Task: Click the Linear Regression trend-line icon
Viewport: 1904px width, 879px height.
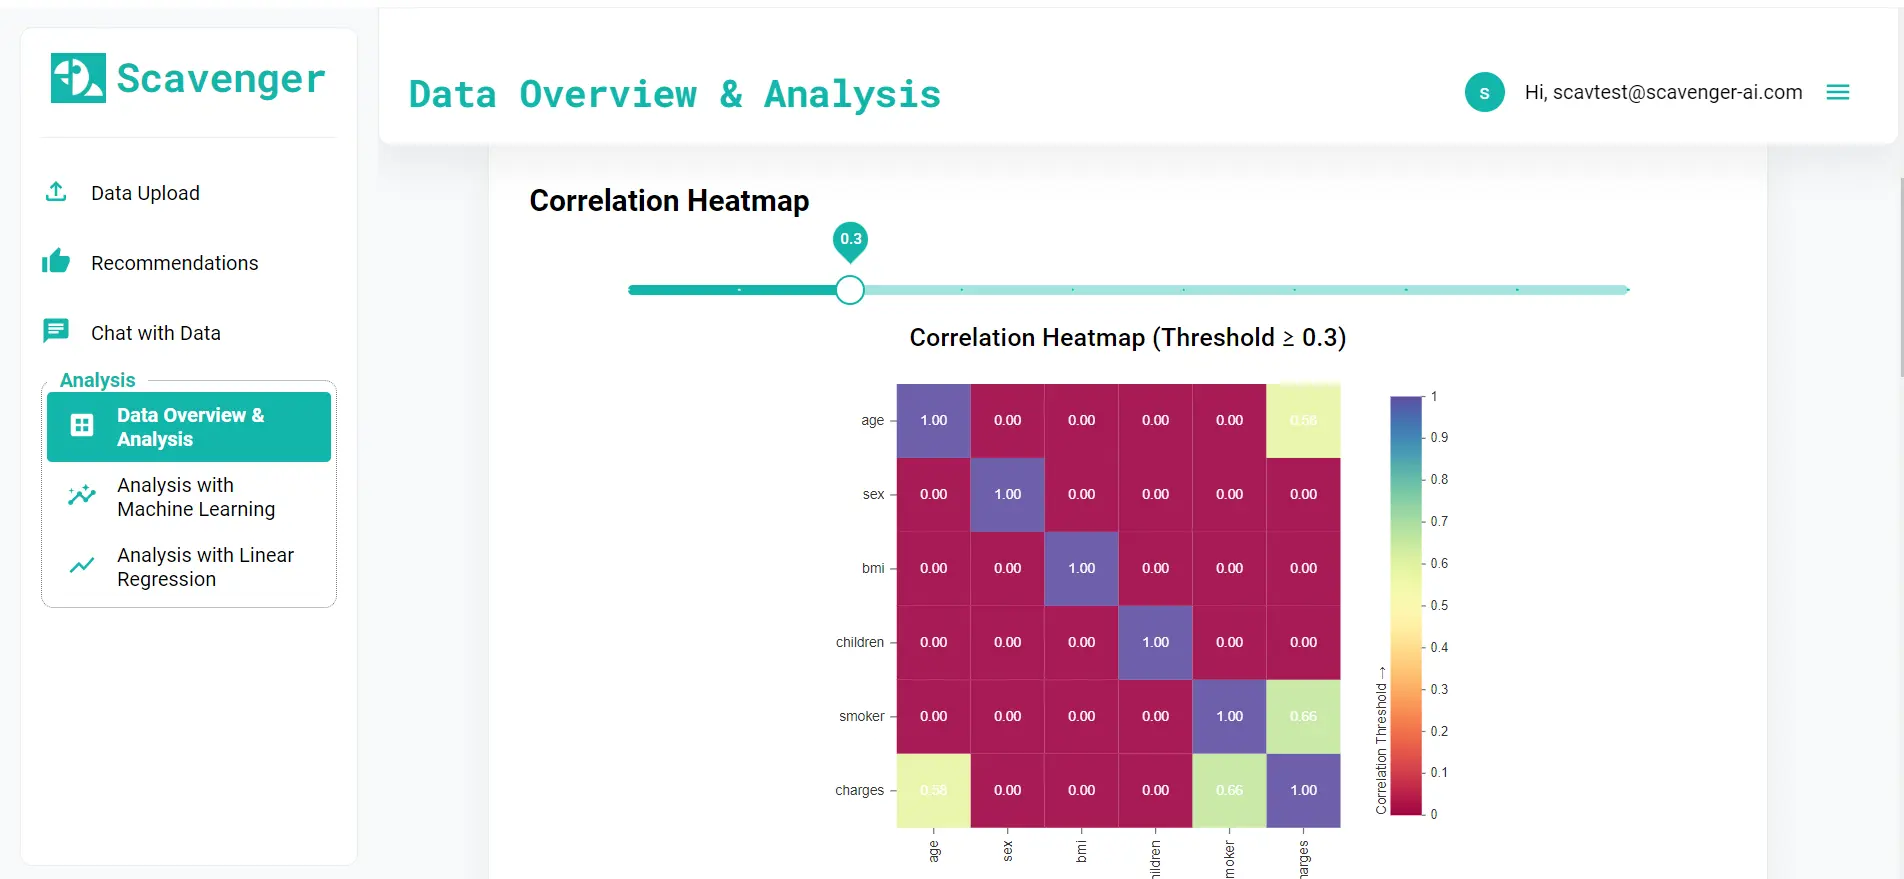Action: point(82,566)
